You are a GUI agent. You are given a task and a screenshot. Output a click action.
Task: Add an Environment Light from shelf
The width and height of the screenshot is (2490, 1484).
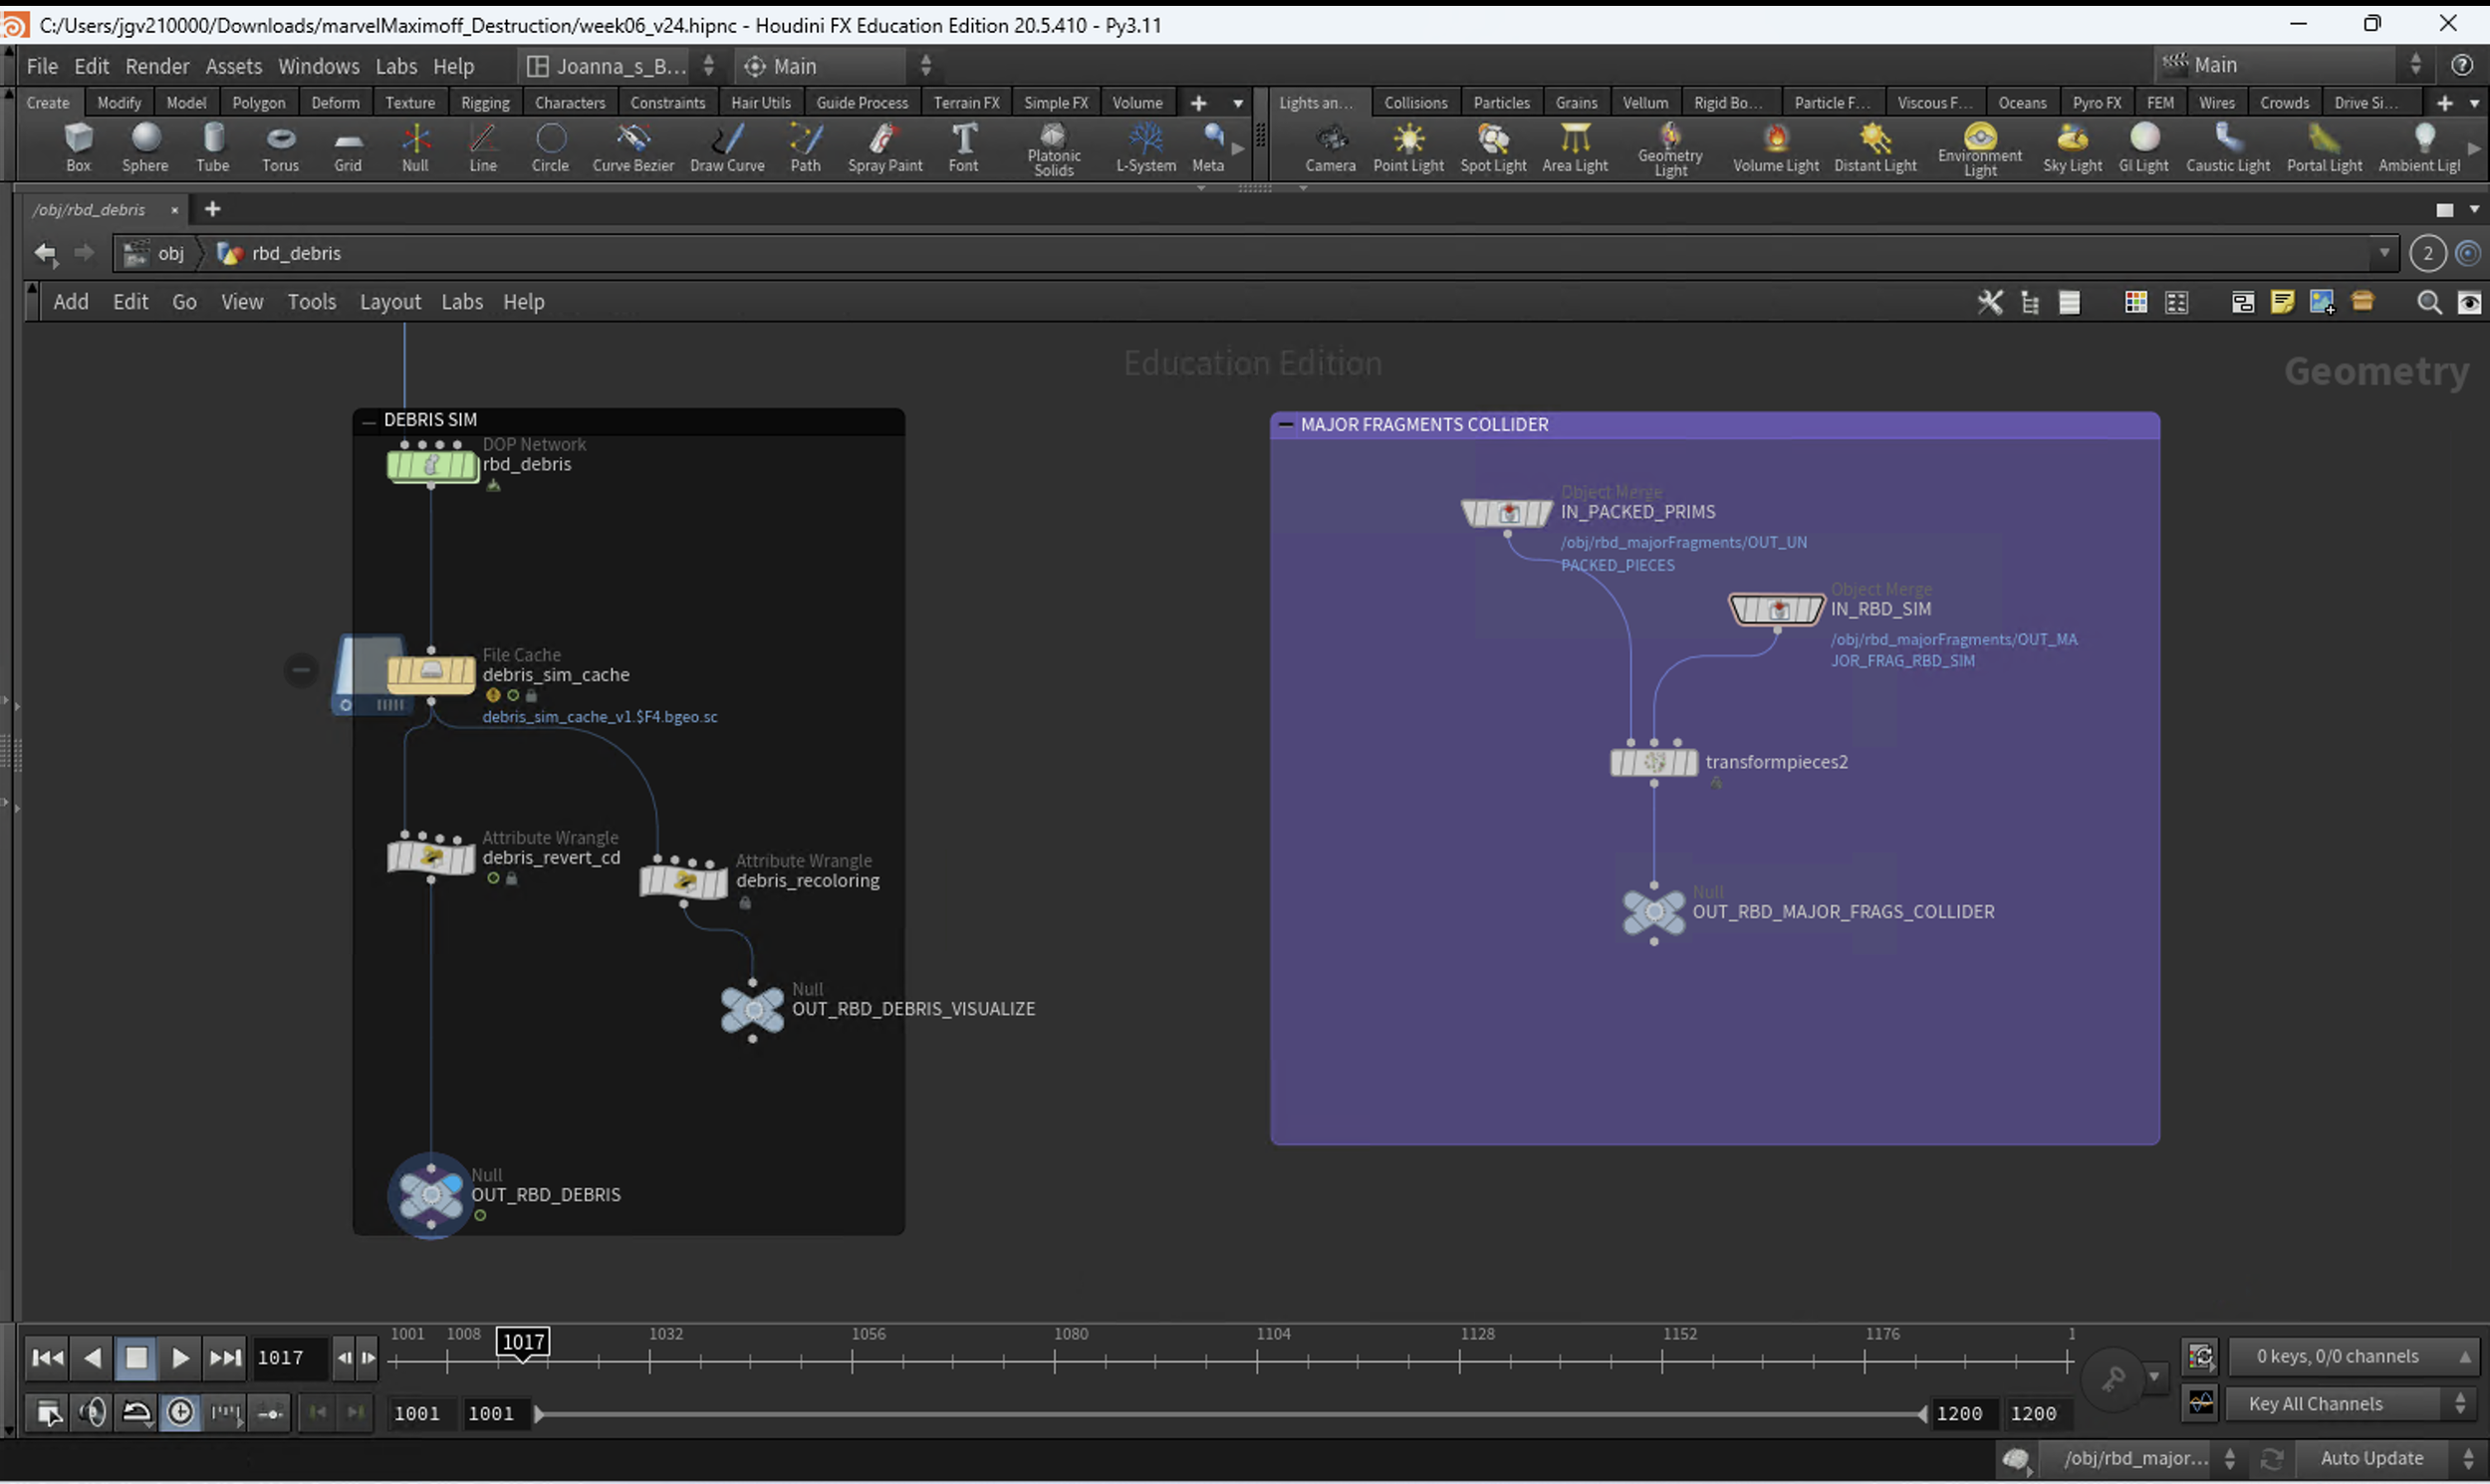pyautogui.click(x=1979, y=147)
